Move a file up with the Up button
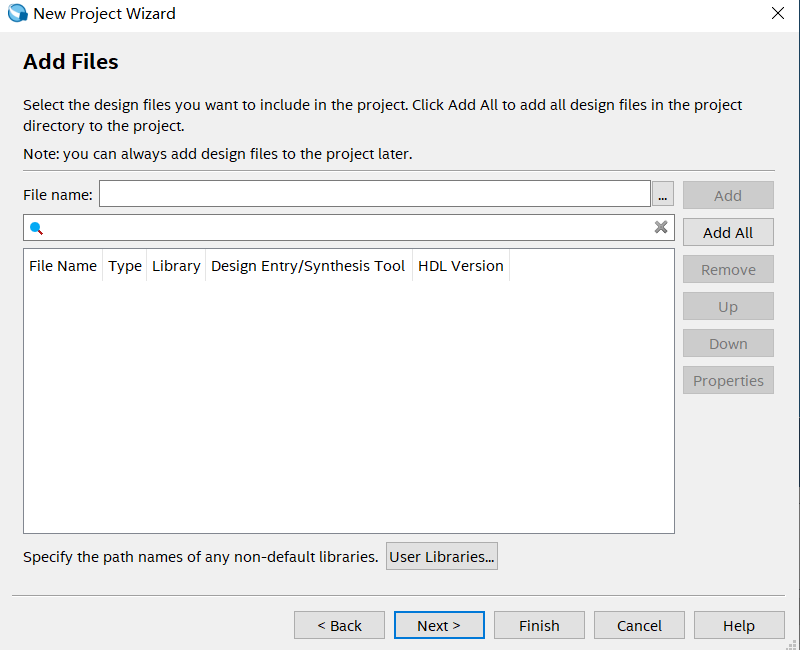 click(728, 306)
